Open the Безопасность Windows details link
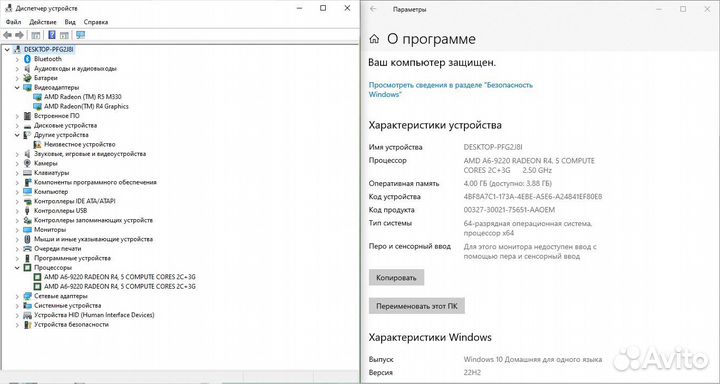This screenshot has width=720, height=384. 450,90
